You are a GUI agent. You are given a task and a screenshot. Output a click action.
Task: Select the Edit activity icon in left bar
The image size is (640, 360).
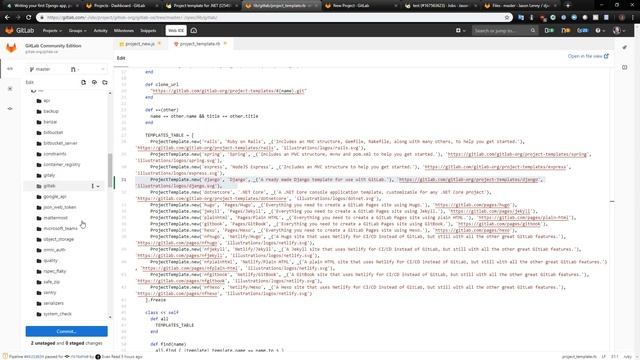[10, 69]
